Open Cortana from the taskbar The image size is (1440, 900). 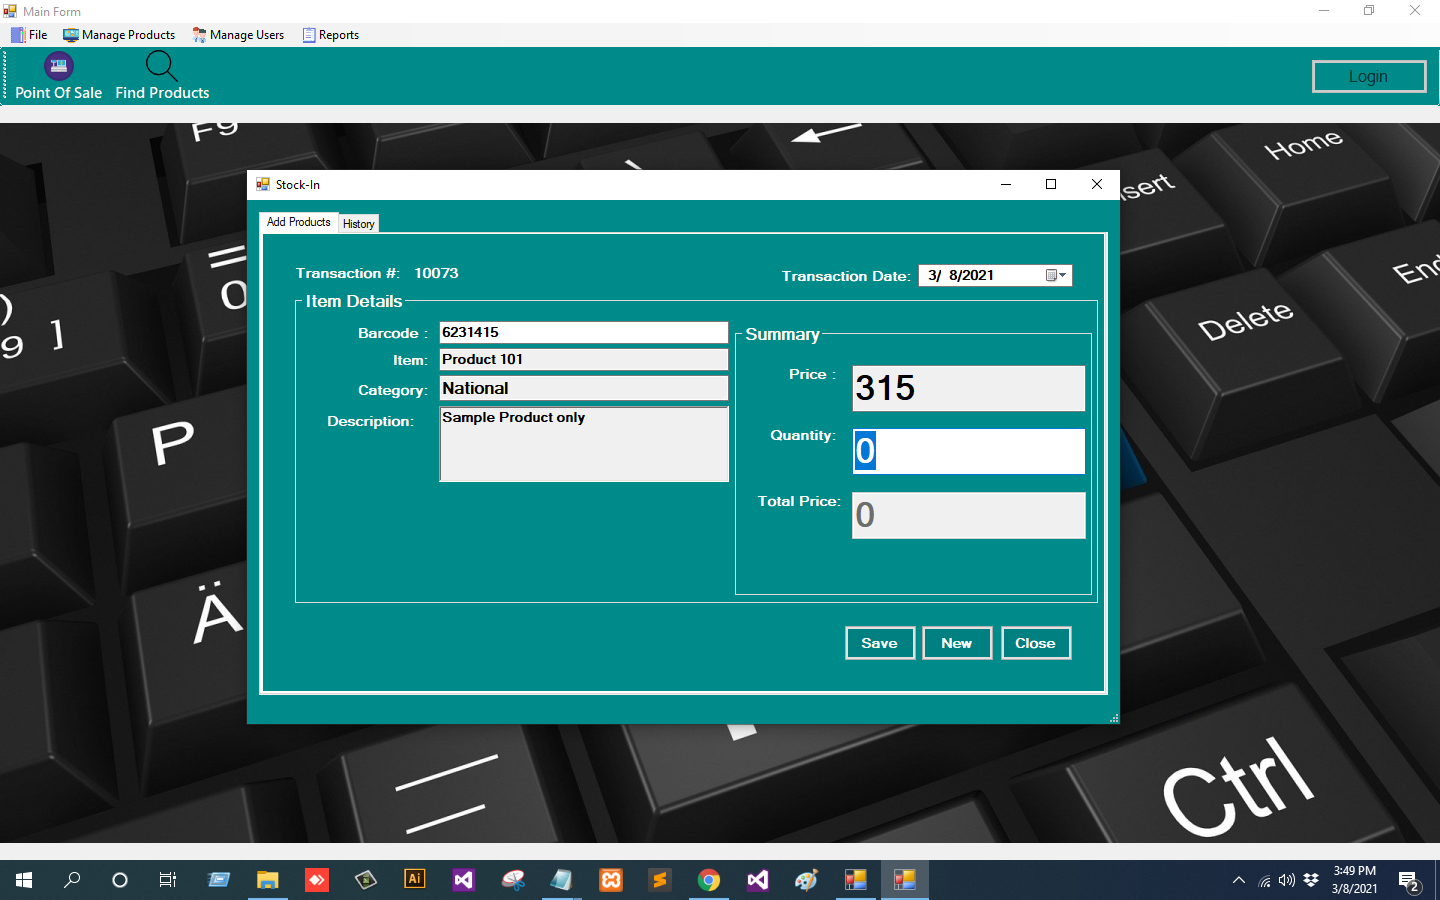pyautogui.click(x=120, y=880)
